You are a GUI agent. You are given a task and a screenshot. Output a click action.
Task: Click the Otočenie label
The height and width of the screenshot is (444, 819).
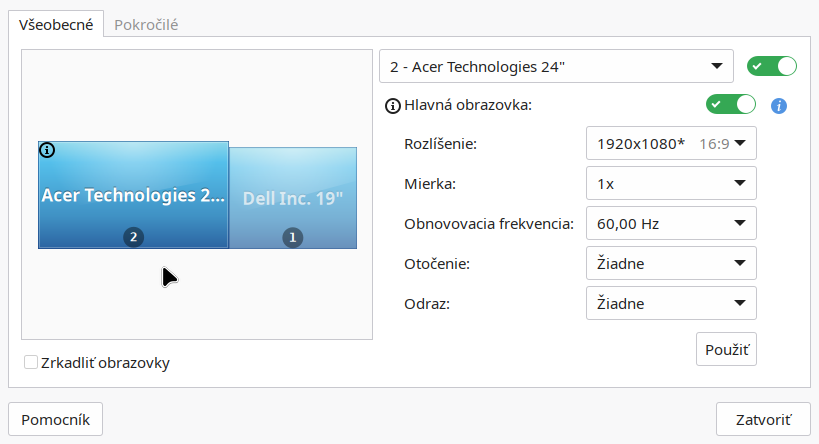click(x=437, y=264)
